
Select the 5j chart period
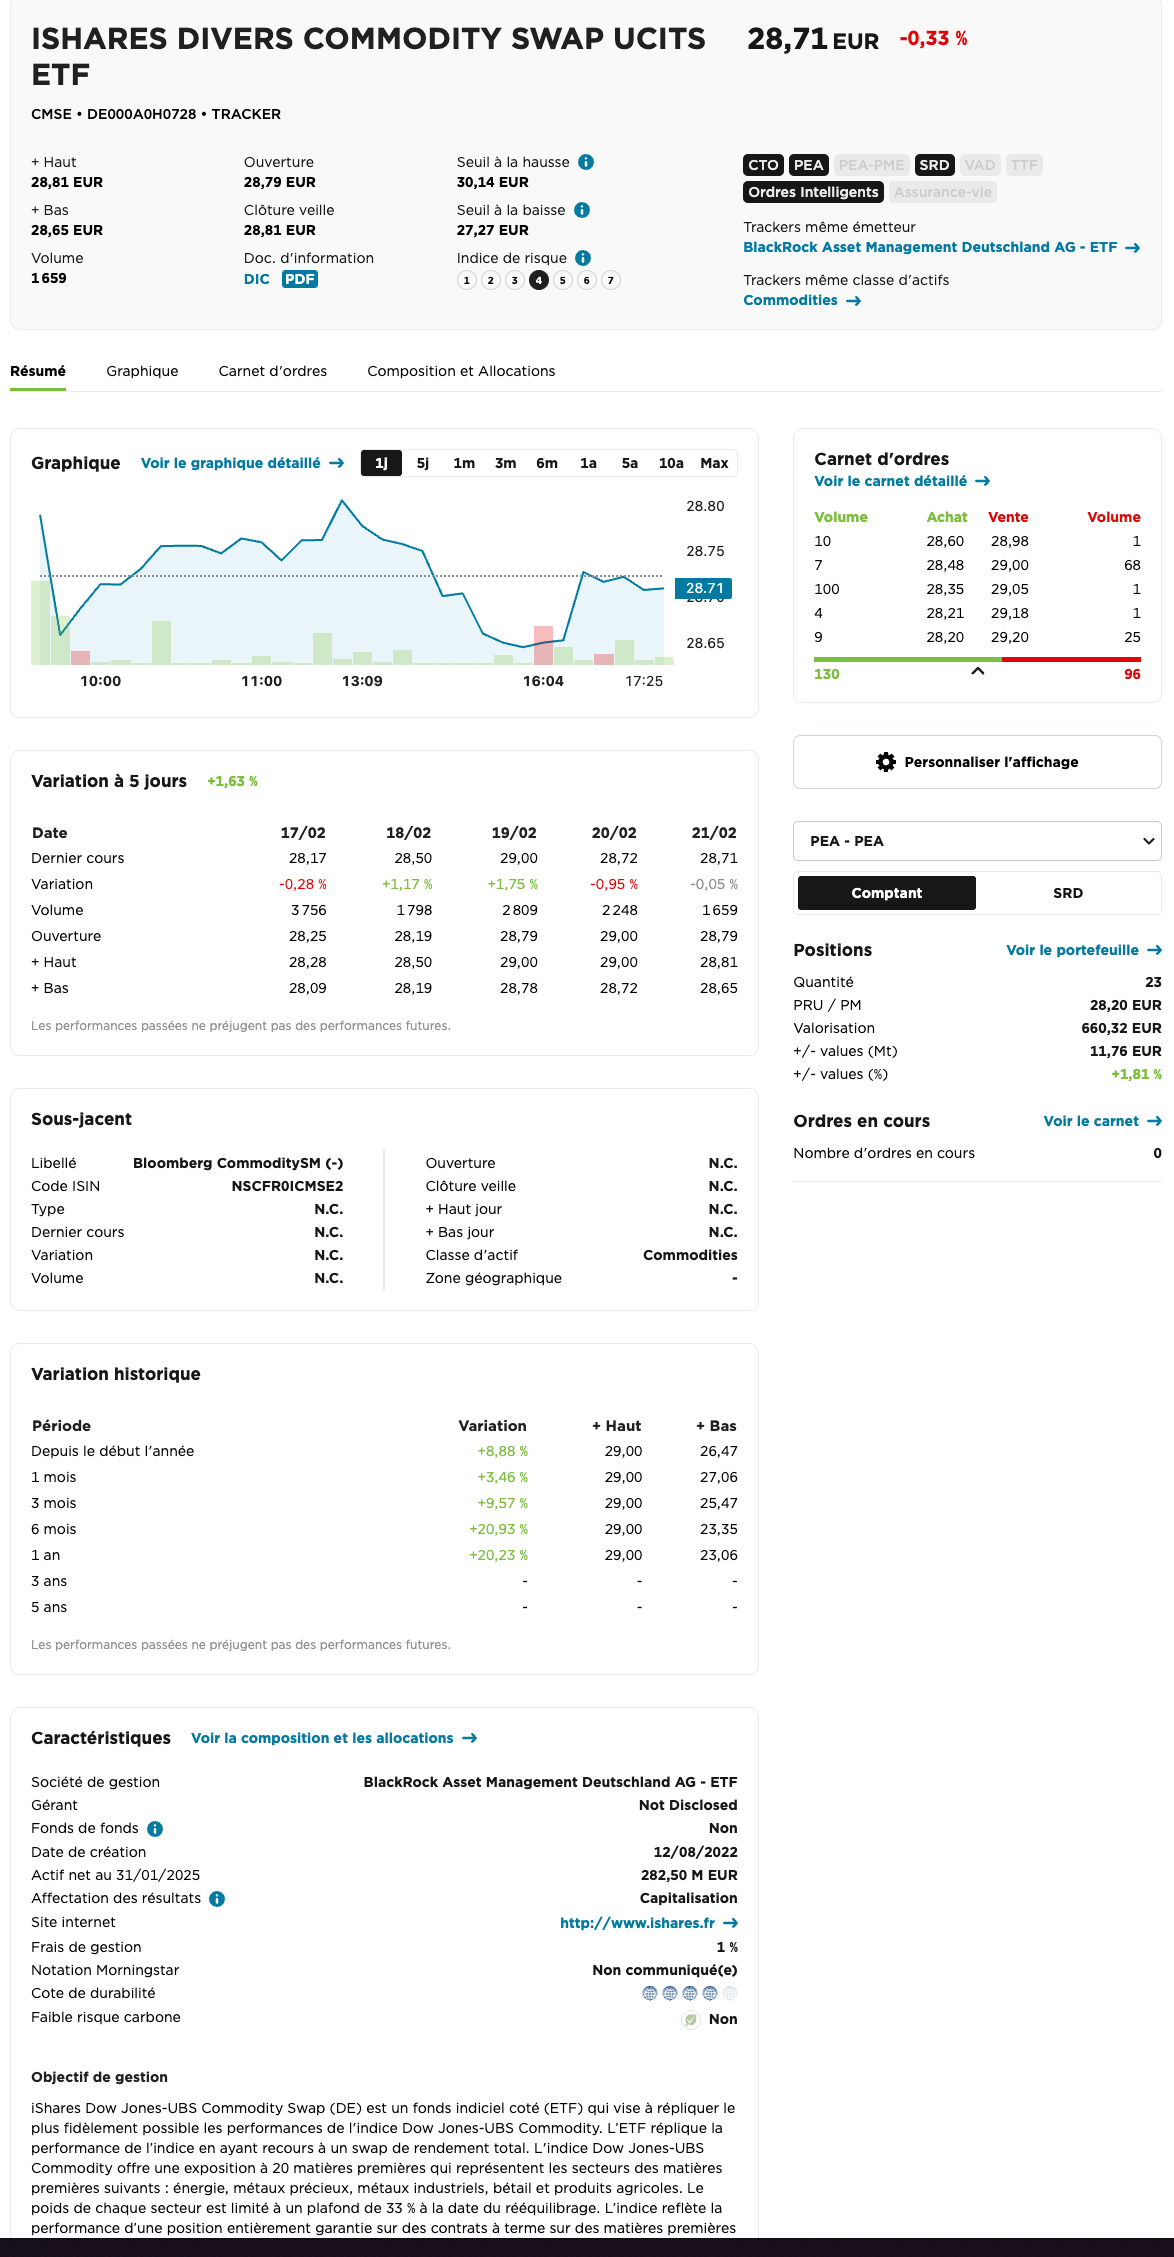tap(423, 463)
